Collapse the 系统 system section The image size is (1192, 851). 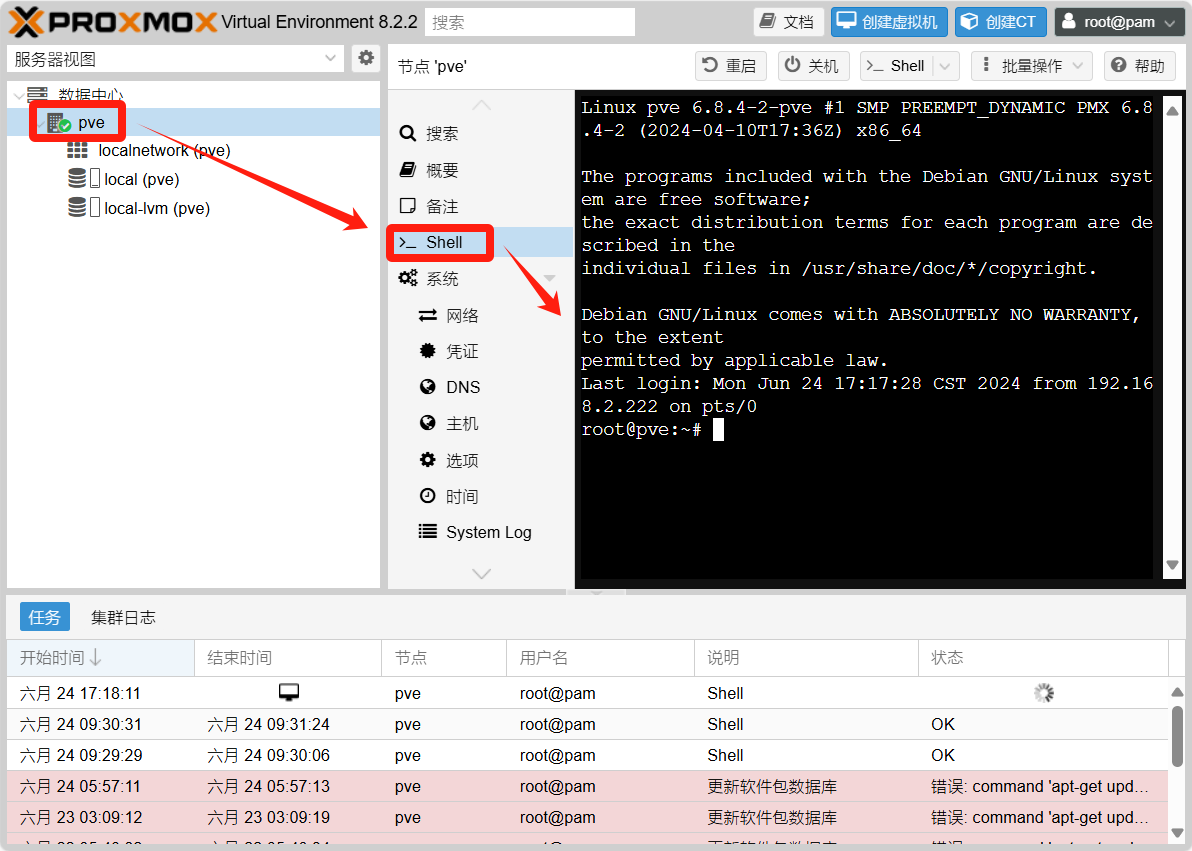(549, 279)
